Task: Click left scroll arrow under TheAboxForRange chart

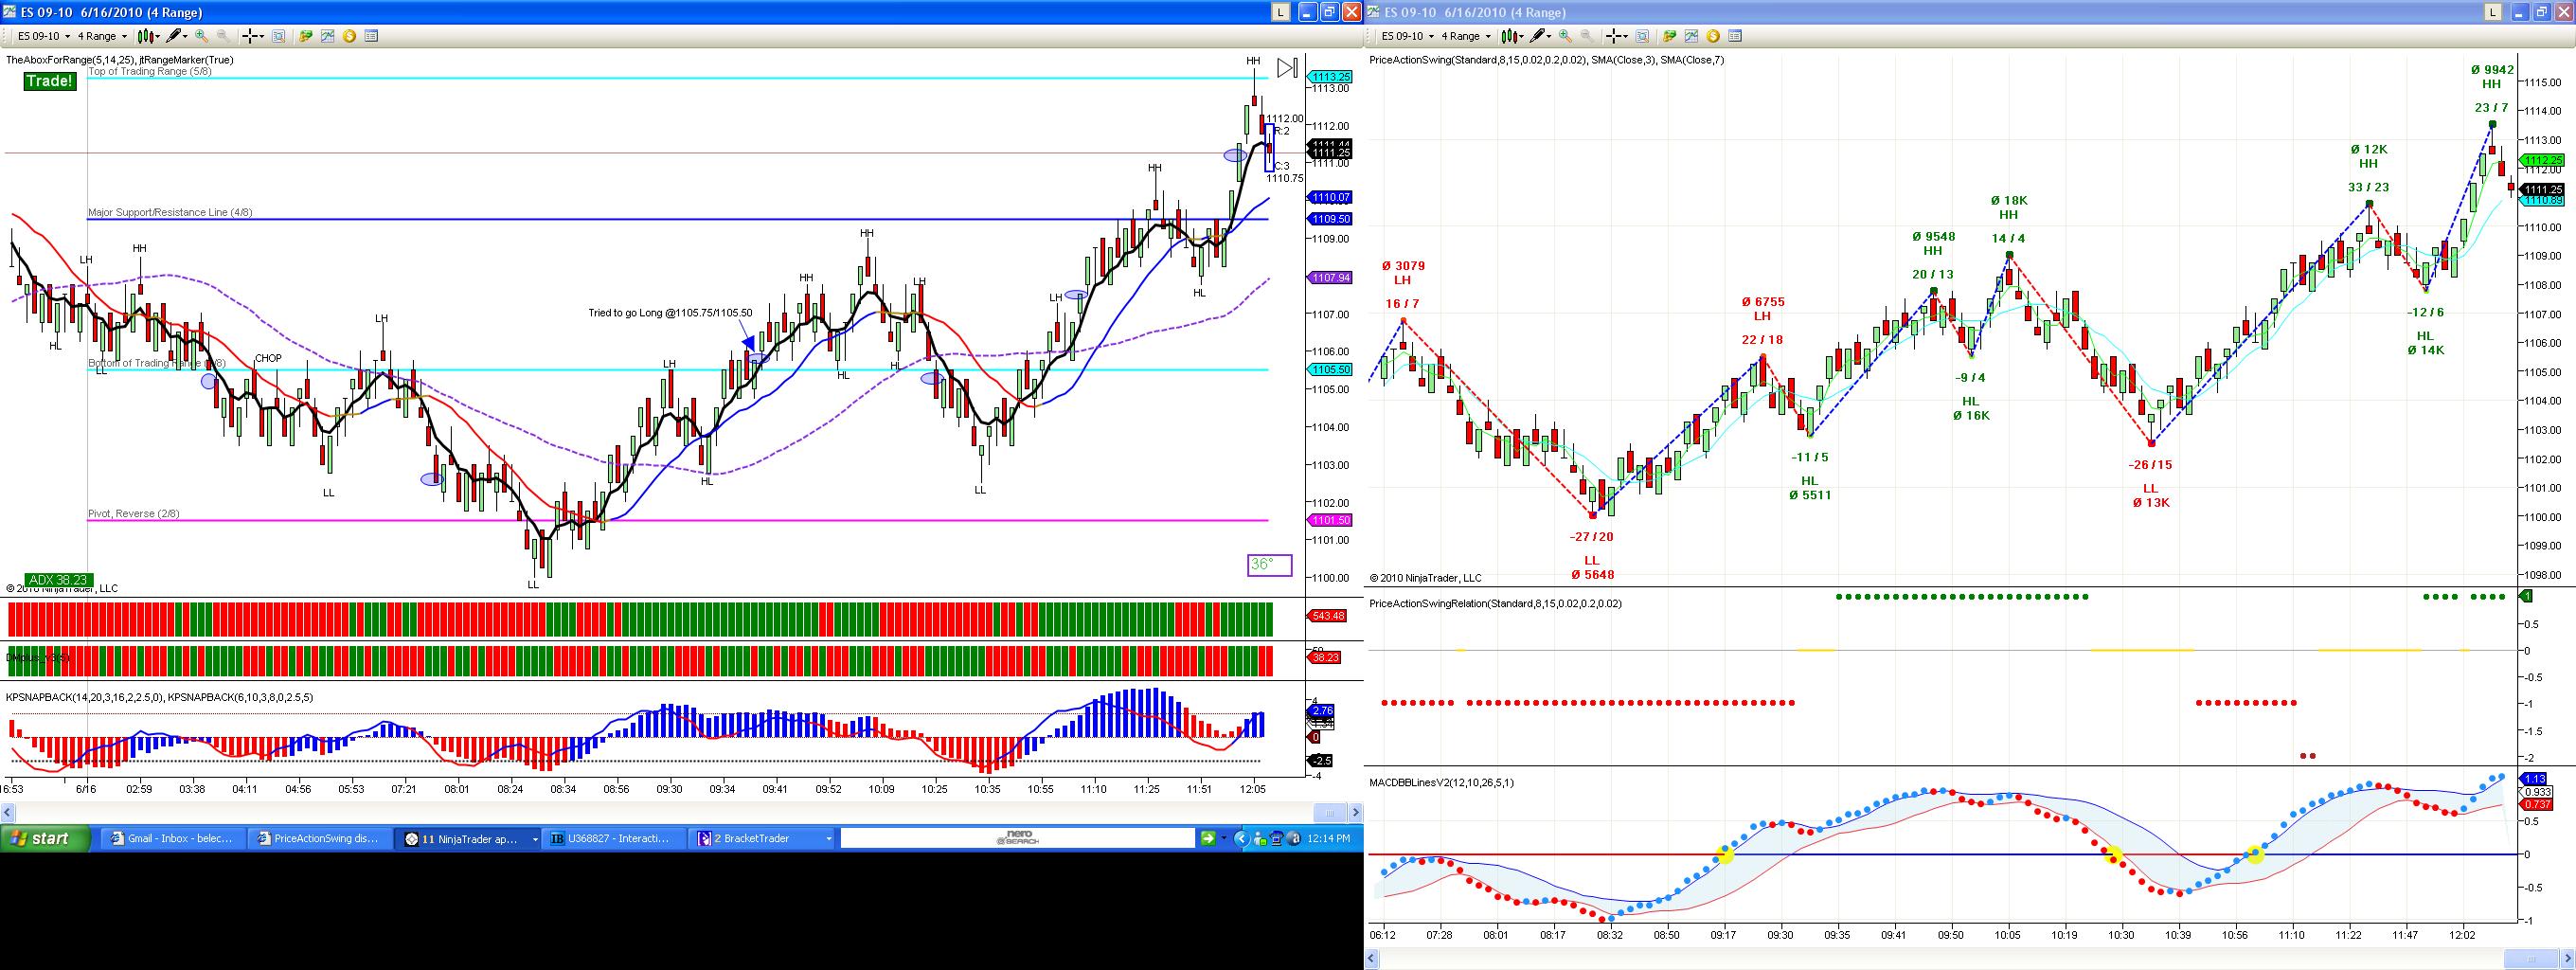Action: click(6, 812)
